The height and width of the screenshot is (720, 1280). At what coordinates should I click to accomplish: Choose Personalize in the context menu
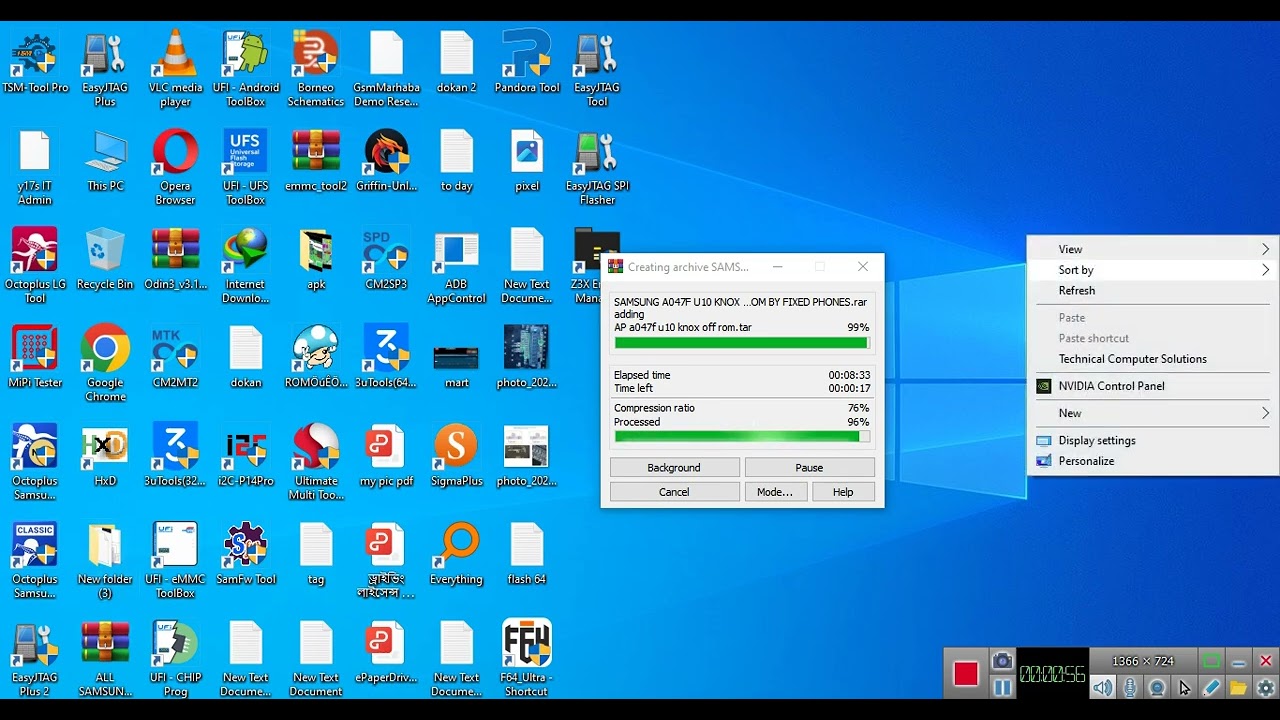(1152, 461)
